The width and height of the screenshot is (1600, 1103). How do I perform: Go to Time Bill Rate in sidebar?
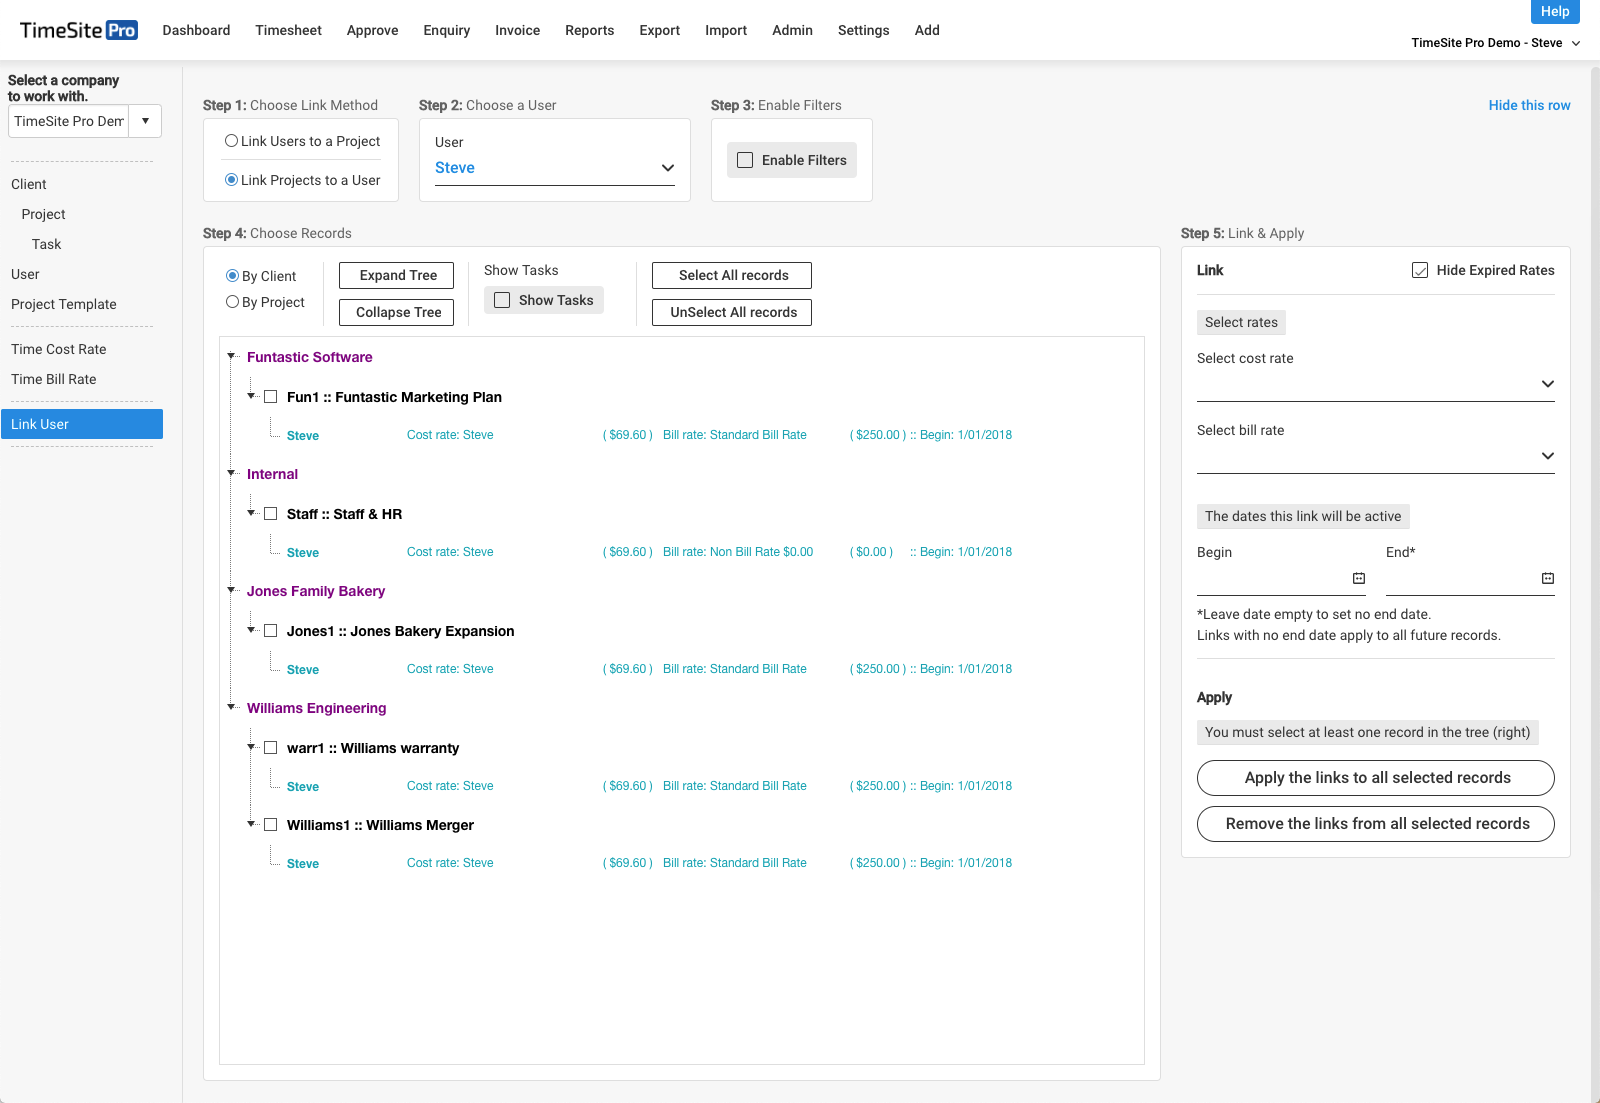(54, 379)
